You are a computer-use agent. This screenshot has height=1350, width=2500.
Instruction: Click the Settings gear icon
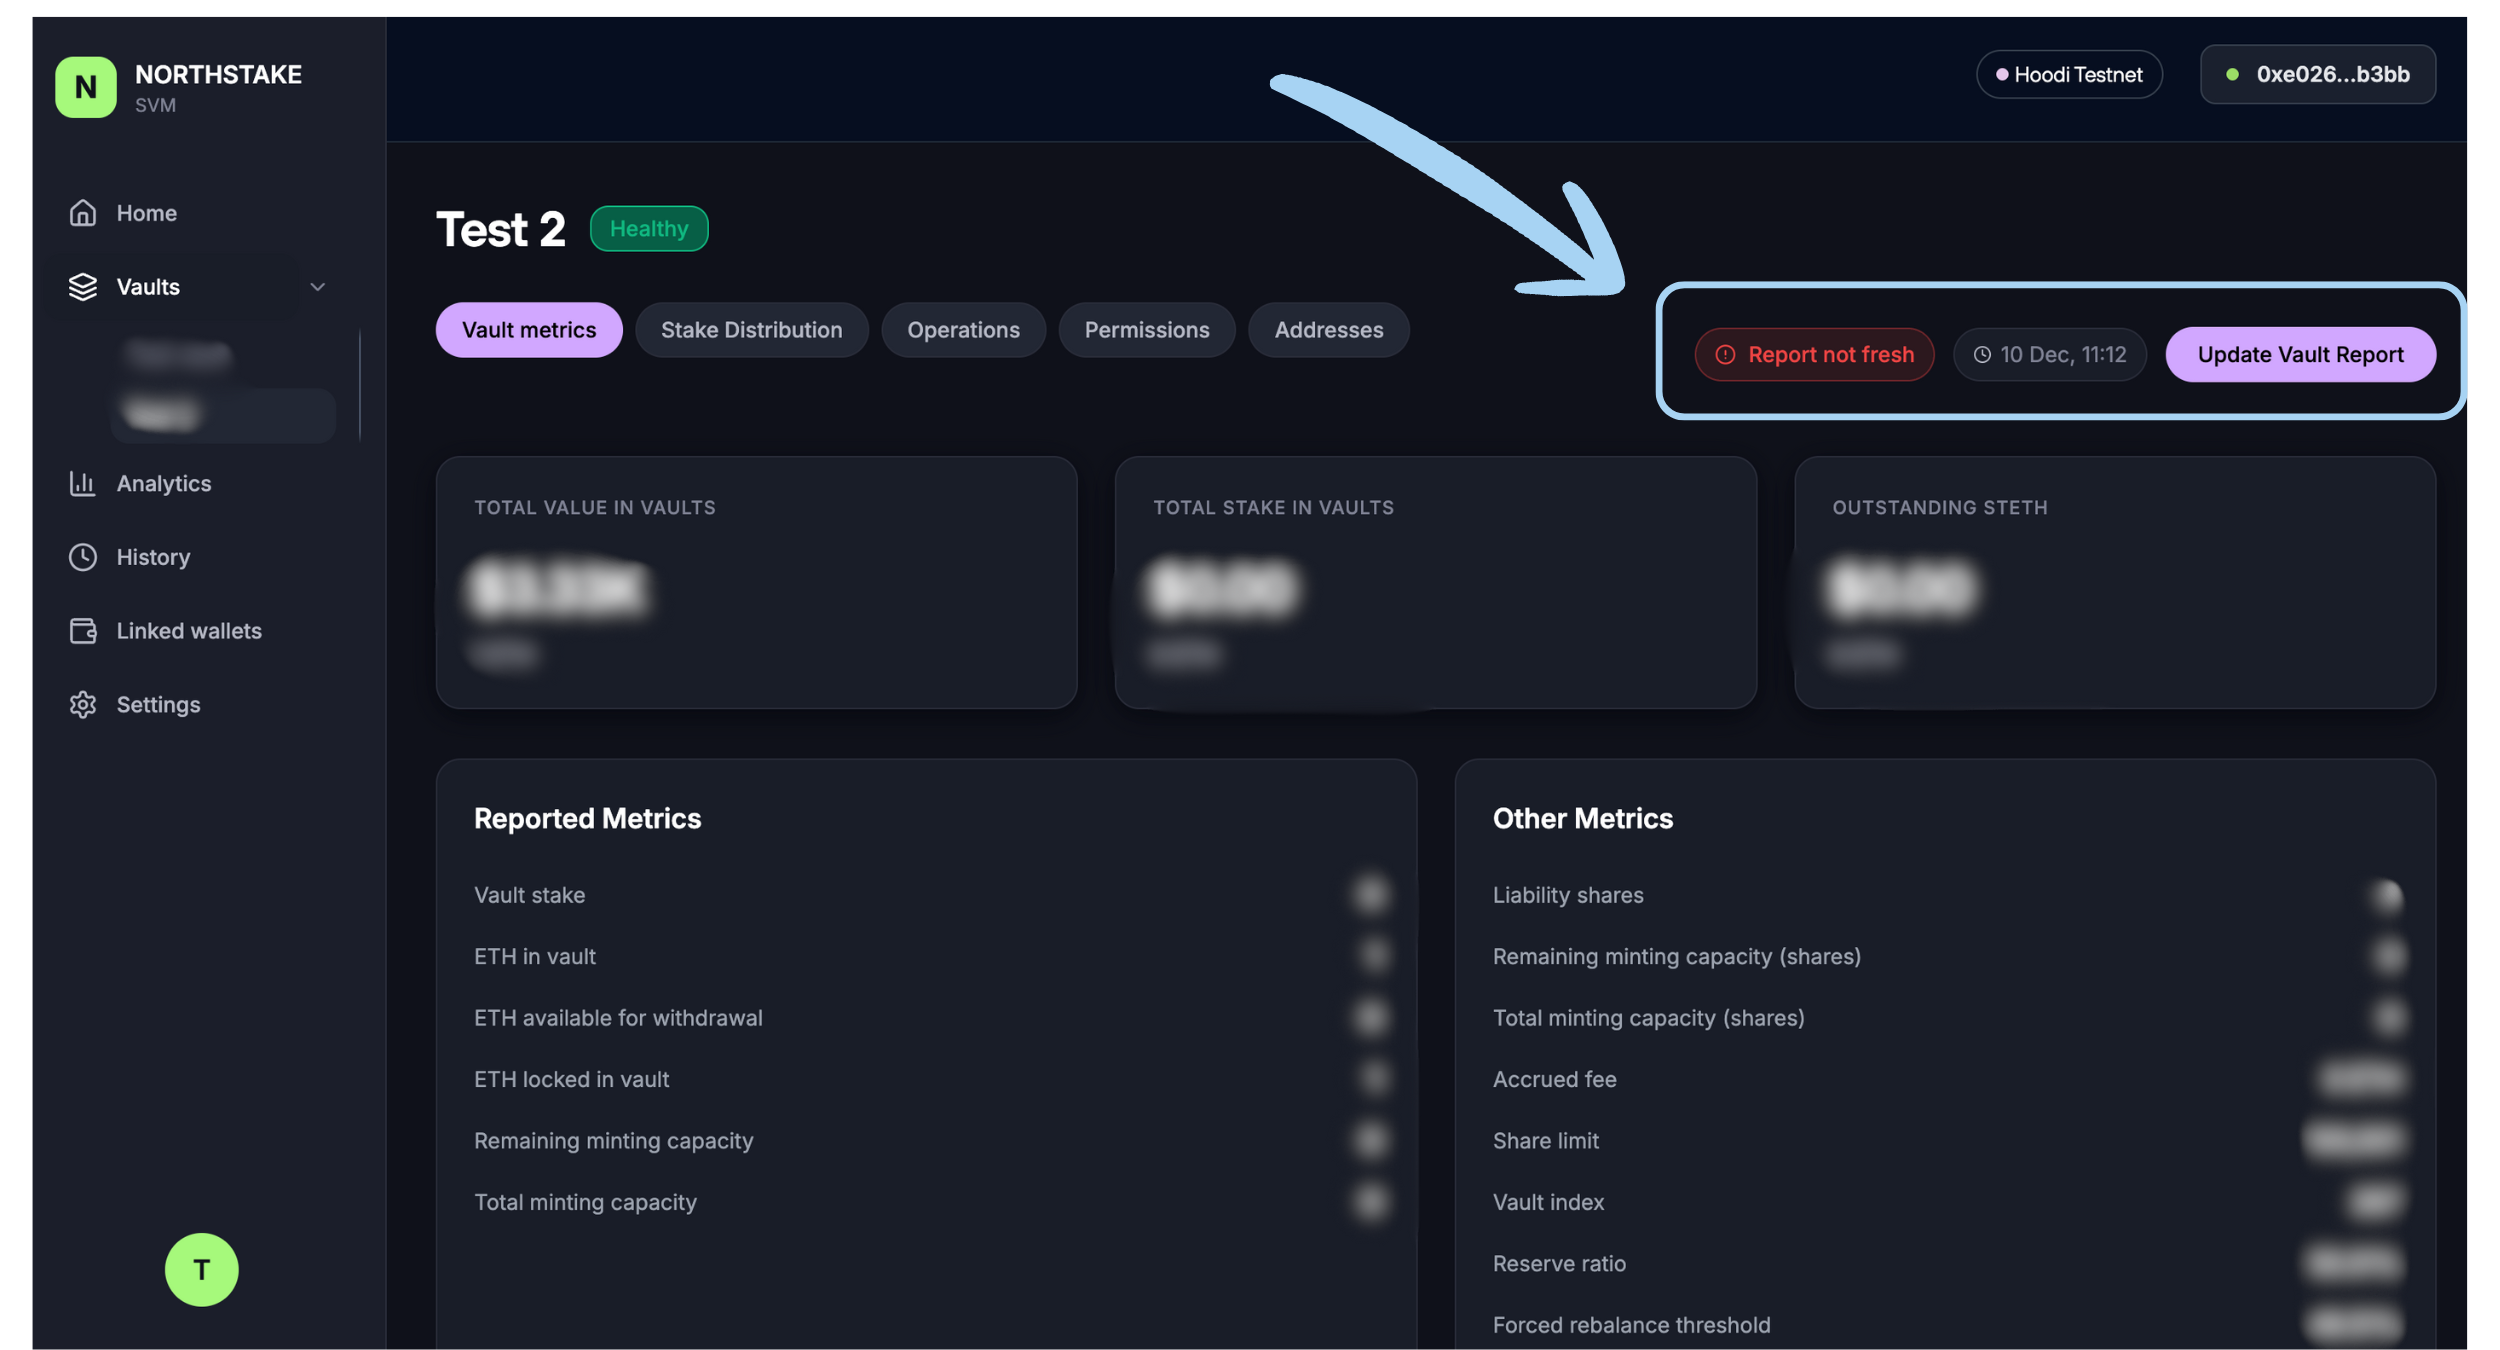point(83,705)
